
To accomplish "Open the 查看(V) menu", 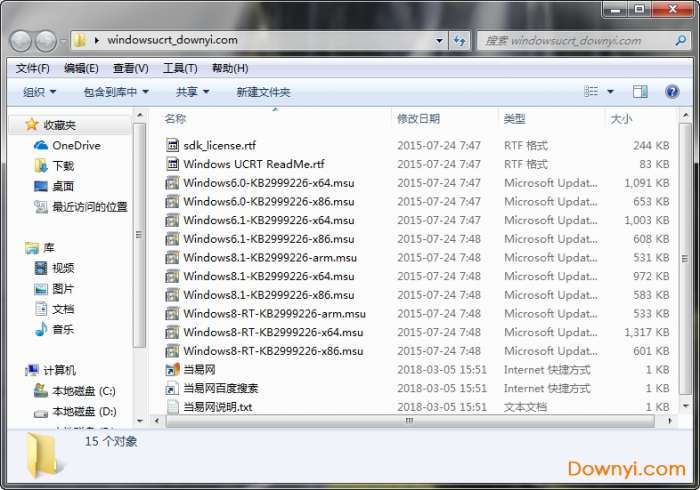I will point(130,68).
